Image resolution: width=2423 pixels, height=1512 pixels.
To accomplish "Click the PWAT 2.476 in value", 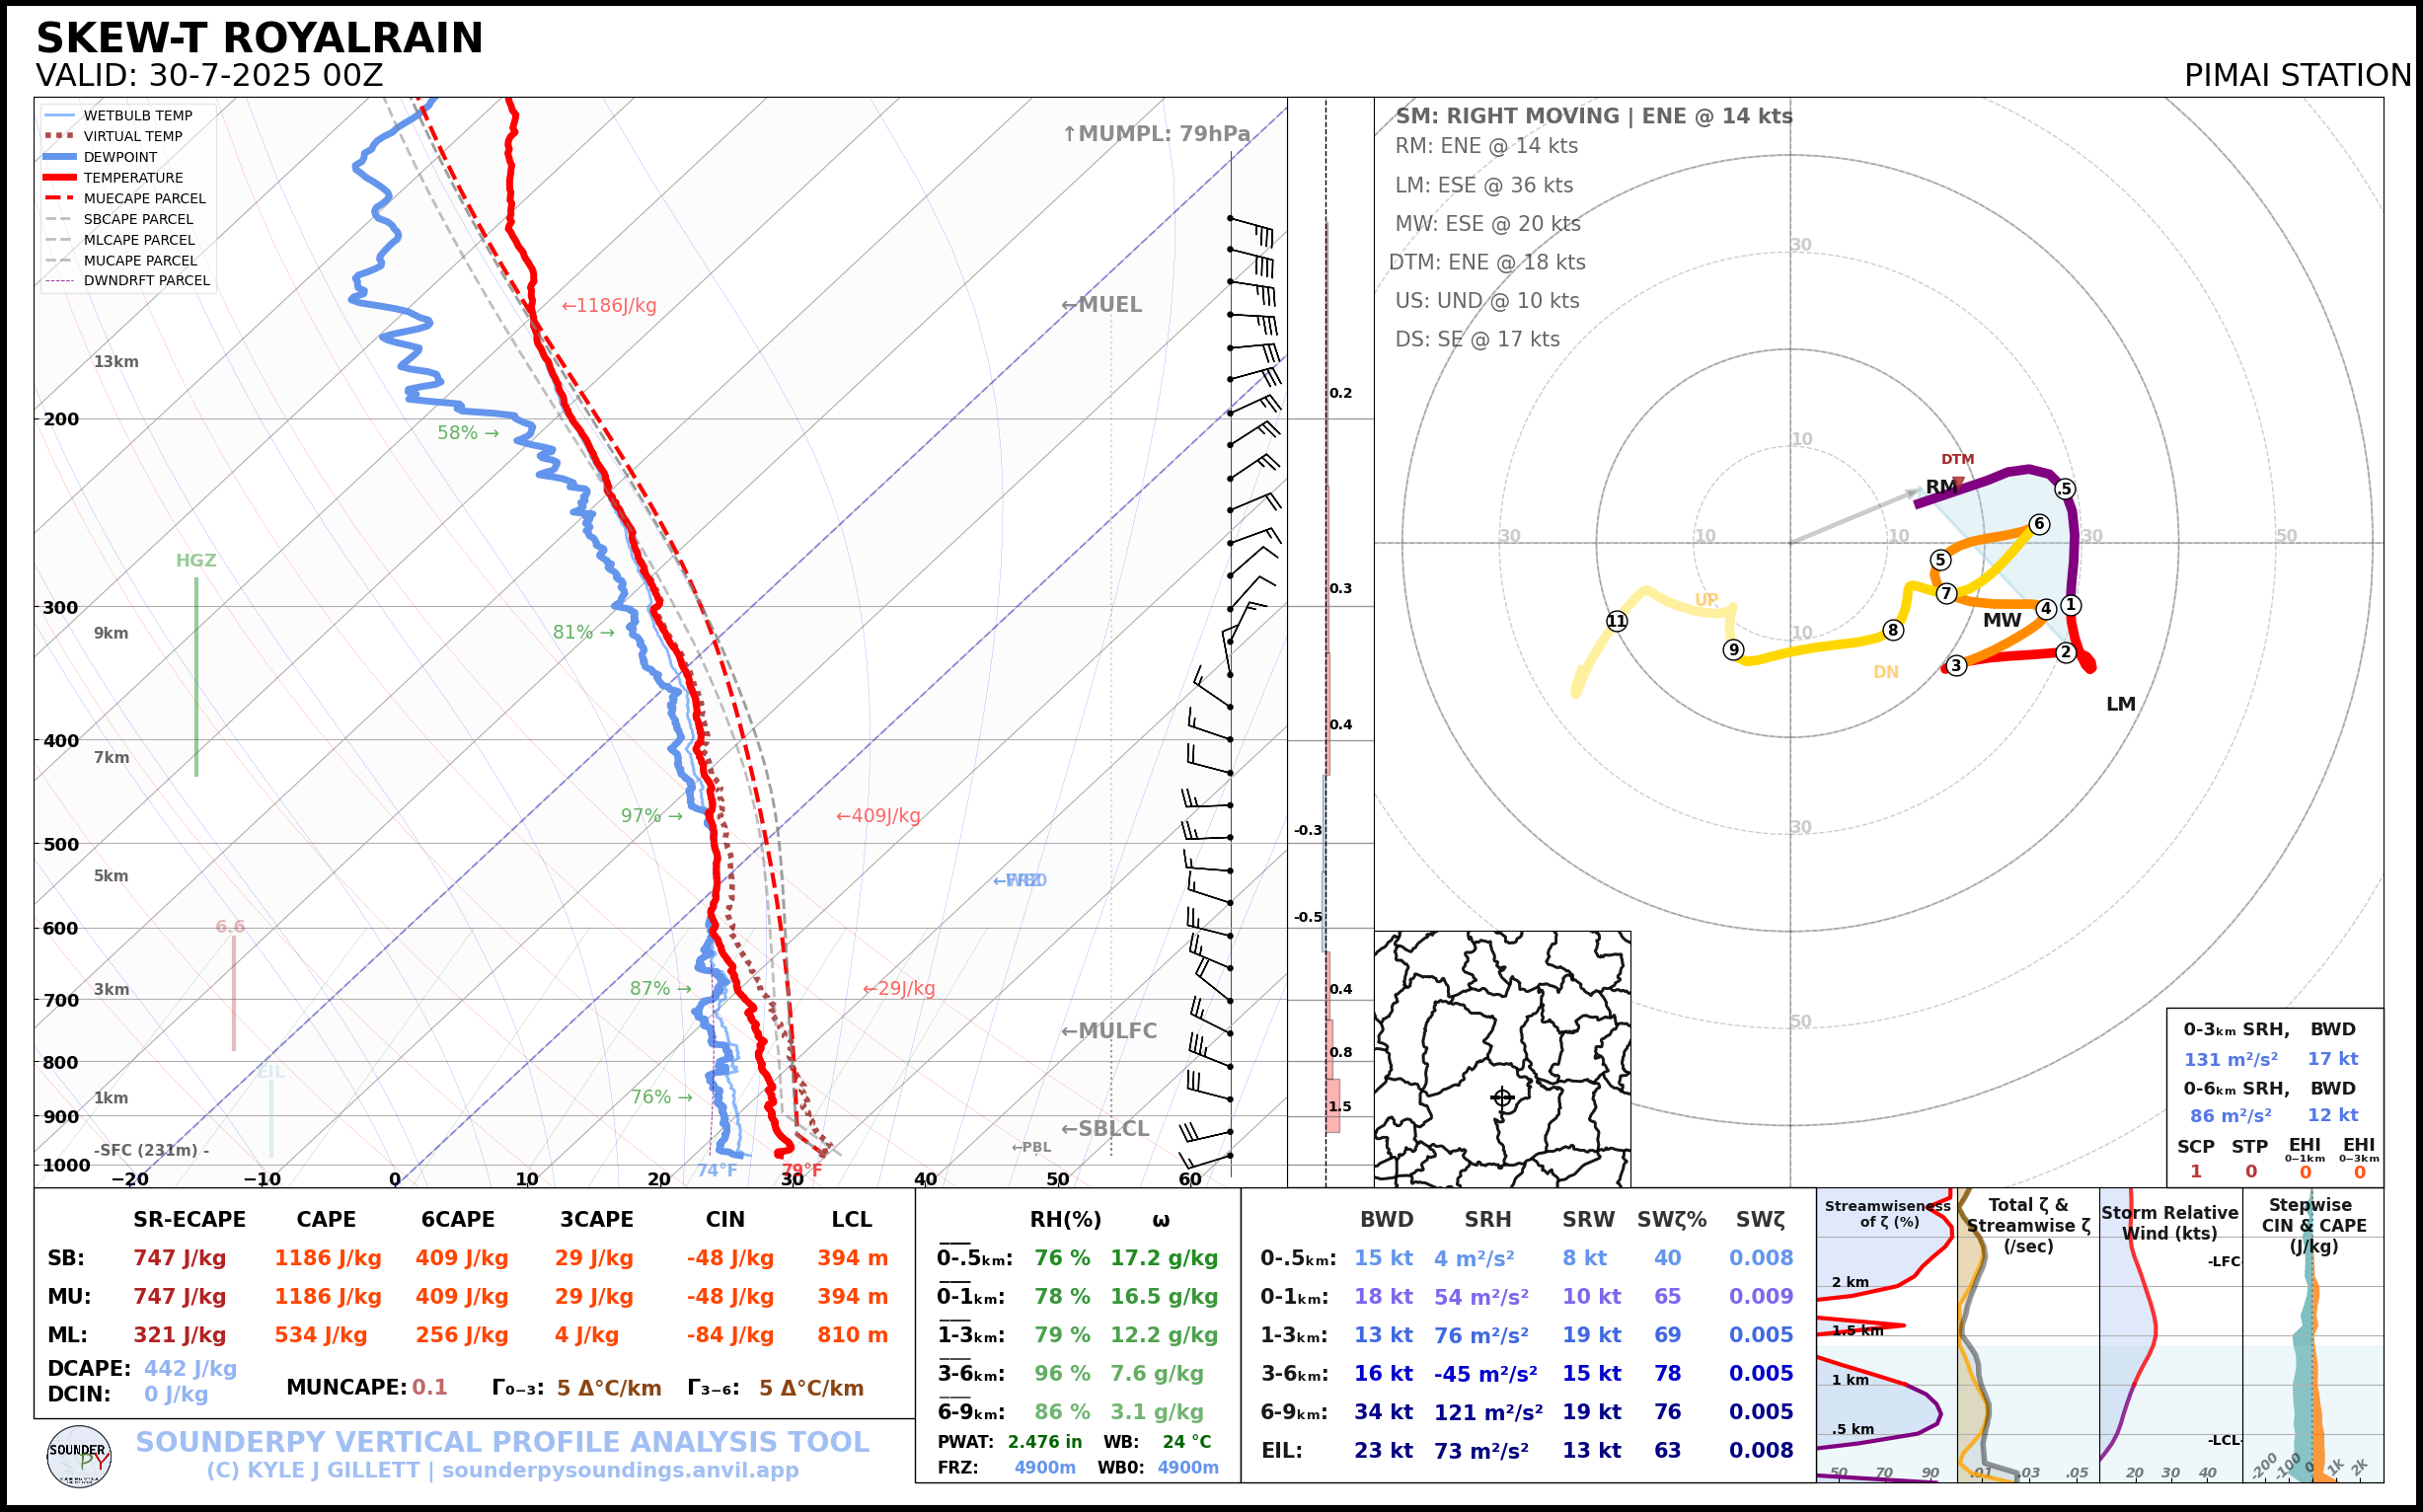I will pyautogui.click(x=1044, y=1442).
